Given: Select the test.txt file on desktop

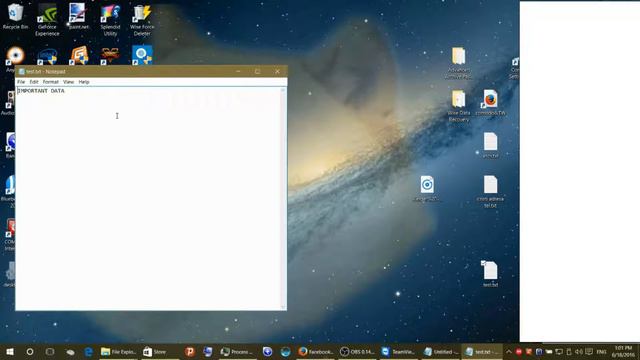Looking at the screenshot, I should [490, 274].
